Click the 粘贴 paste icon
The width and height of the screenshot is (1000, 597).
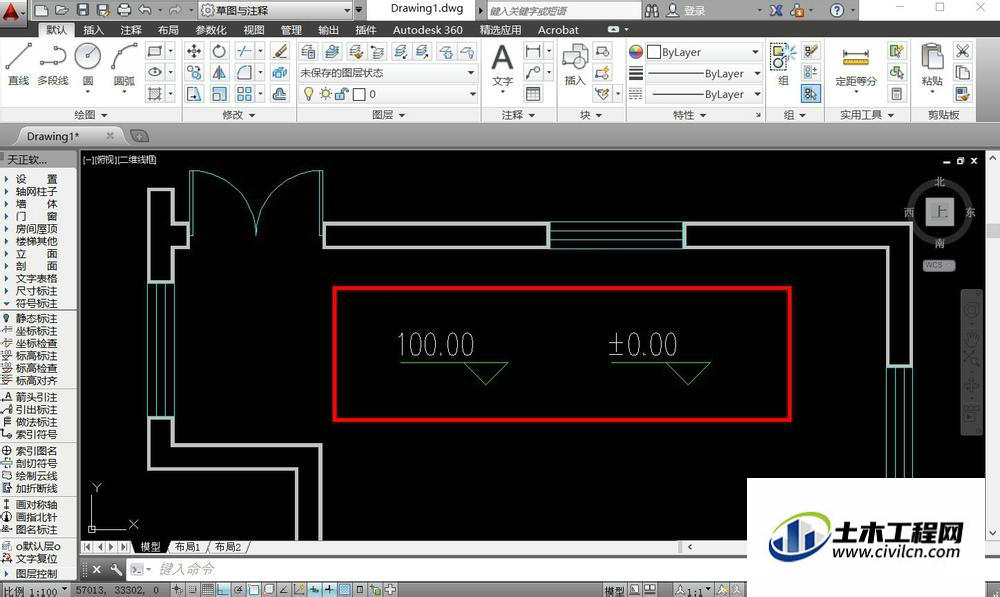[932, 65]
